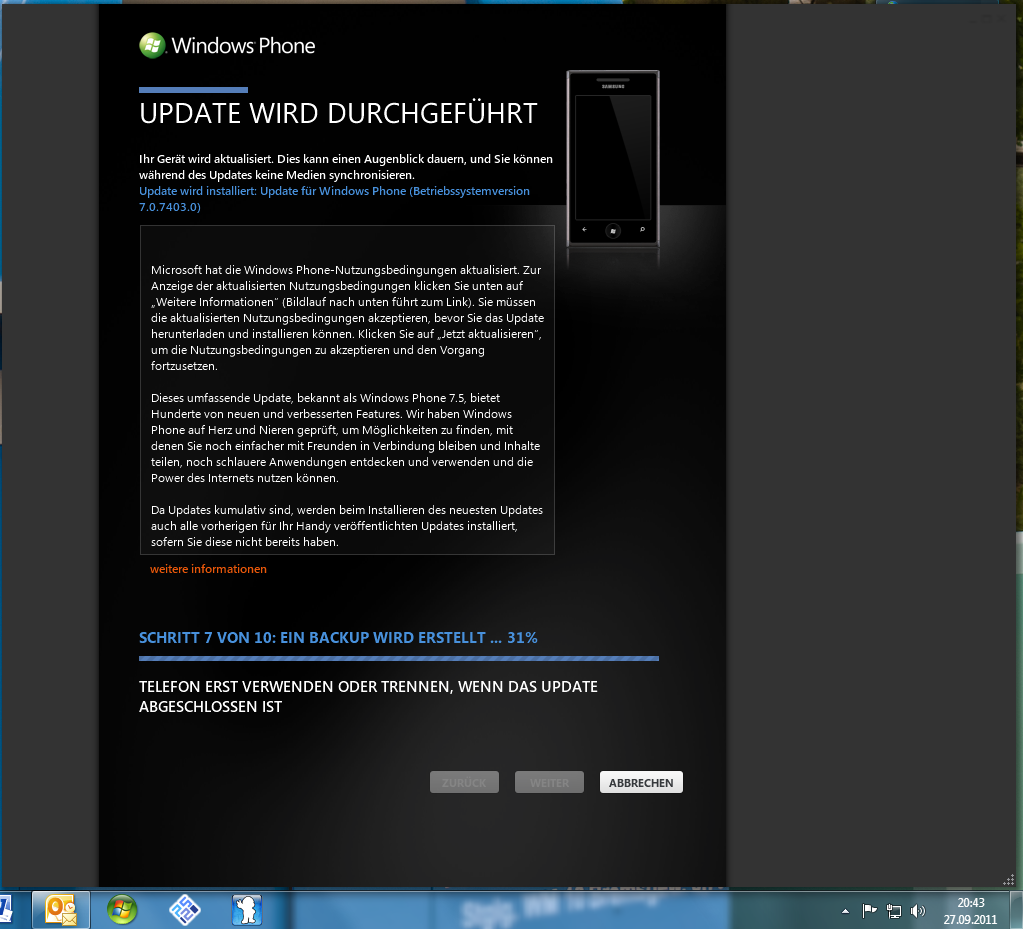Open the orange "weitere informationen" link
This screenshot has height=929, width=1023.
208,569
